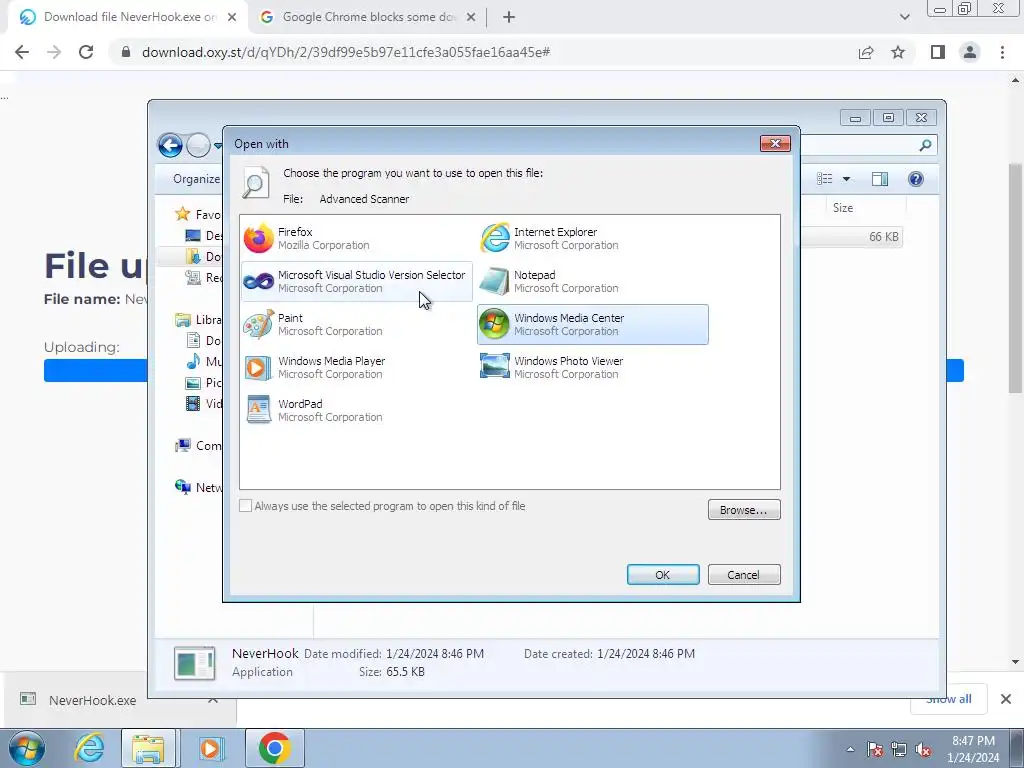The height and width of the screenshot is (768, 1024).
Task: Open the network status tray icon
Action: coord(899,749)
